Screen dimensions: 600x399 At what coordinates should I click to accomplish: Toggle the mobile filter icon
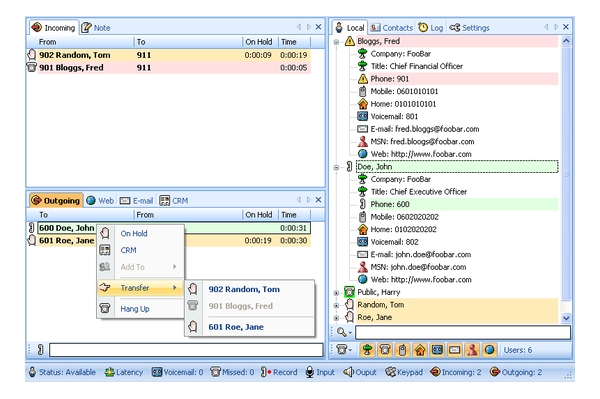(402, 350)
